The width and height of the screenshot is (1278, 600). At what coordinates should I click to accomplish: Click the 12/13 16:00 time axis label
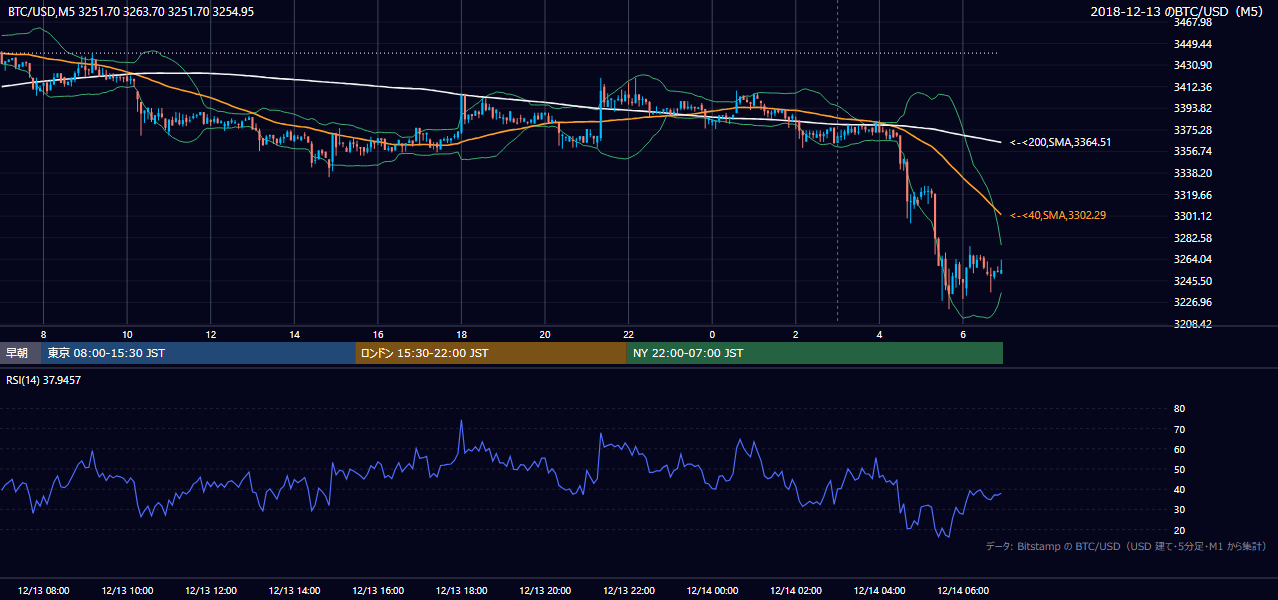(378, 591)
